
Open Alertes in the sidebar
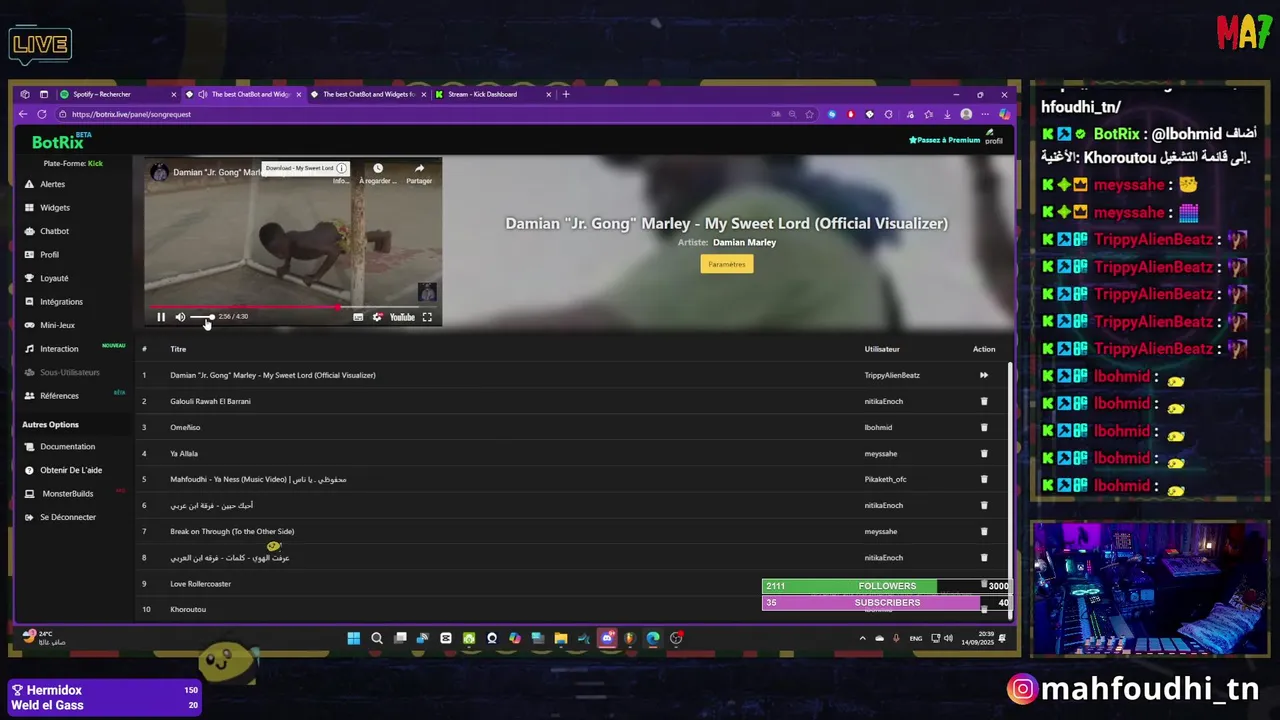(x=52, y=184)
